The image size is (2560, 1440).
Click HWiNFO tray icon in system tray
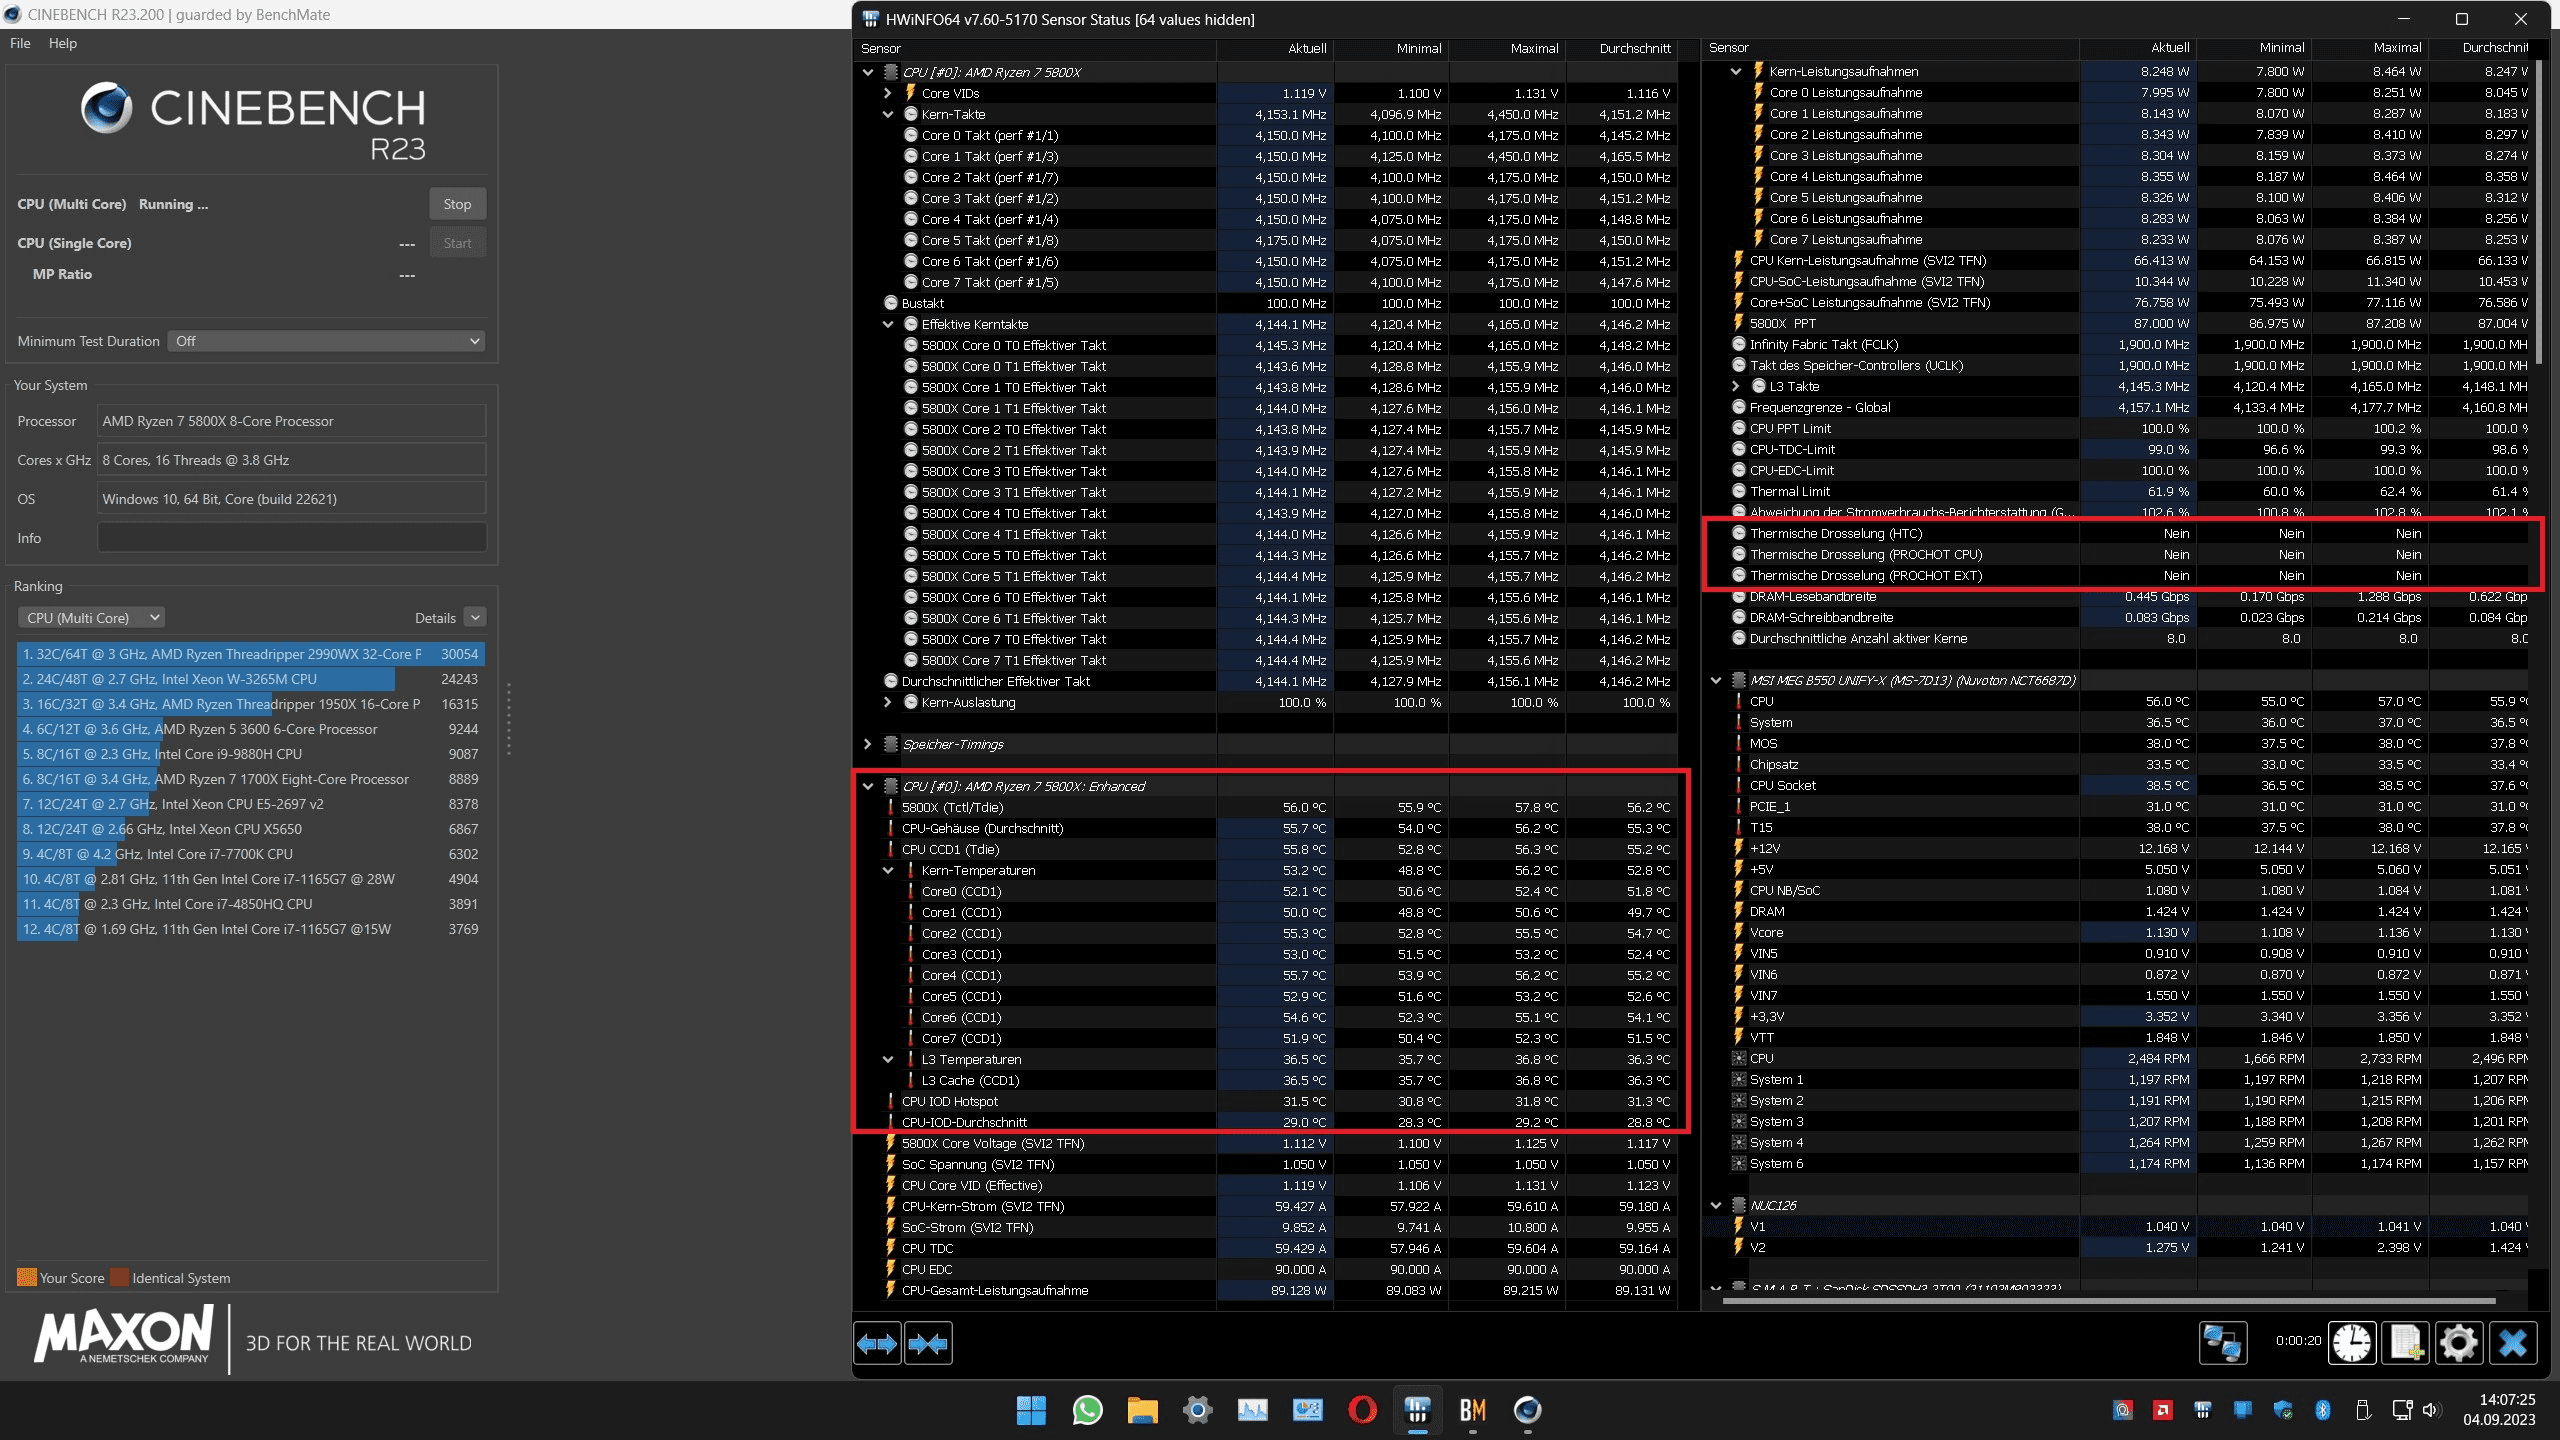(2202, 1410)
